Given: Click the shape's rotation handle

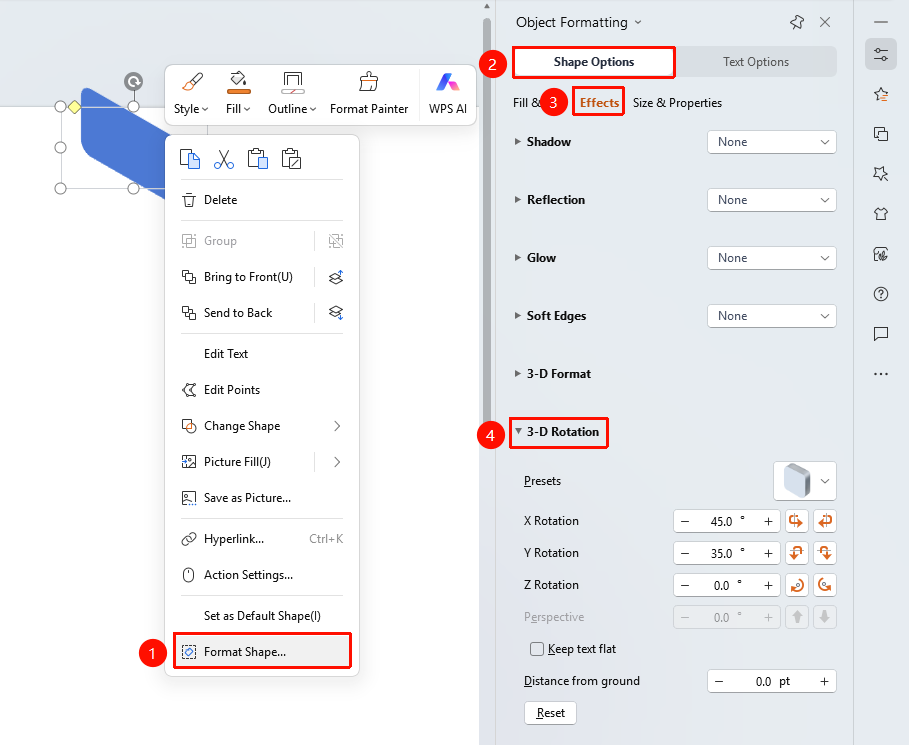Looking at the screenshot, I should click(133, 82).
